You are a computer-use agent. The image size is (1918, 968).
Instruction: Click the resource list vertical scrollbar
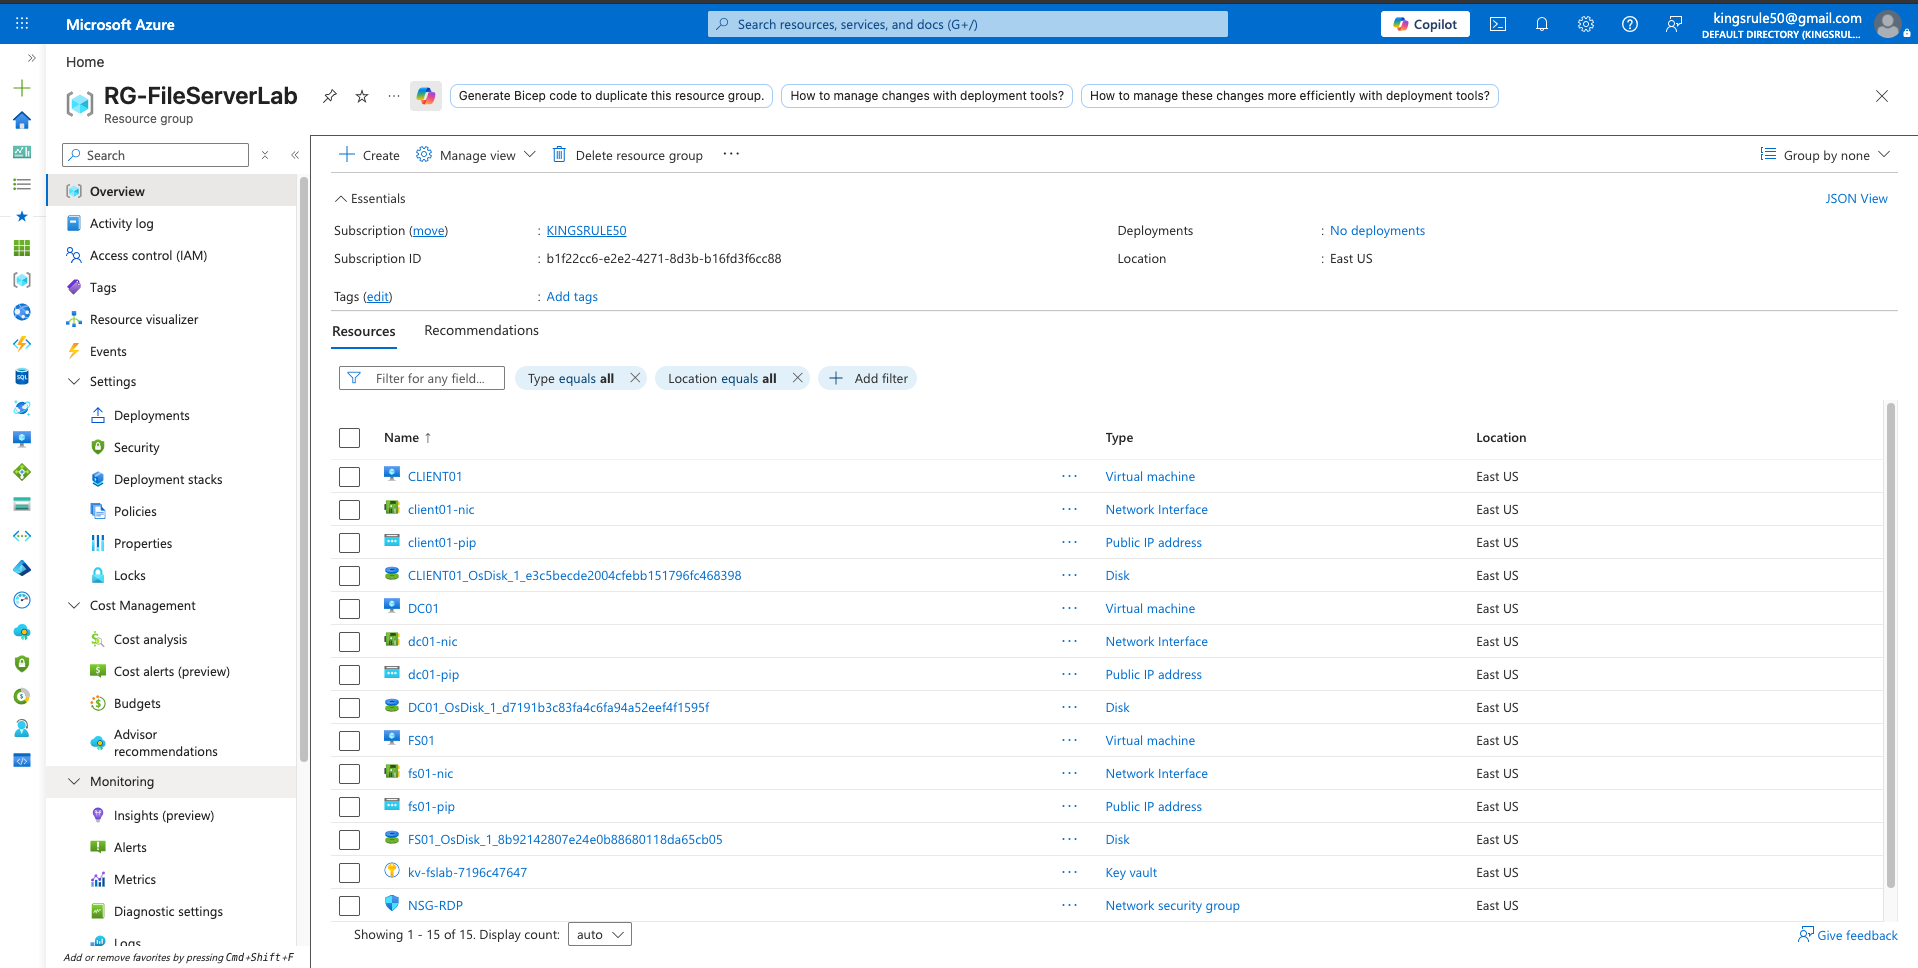click(1890, 646)
